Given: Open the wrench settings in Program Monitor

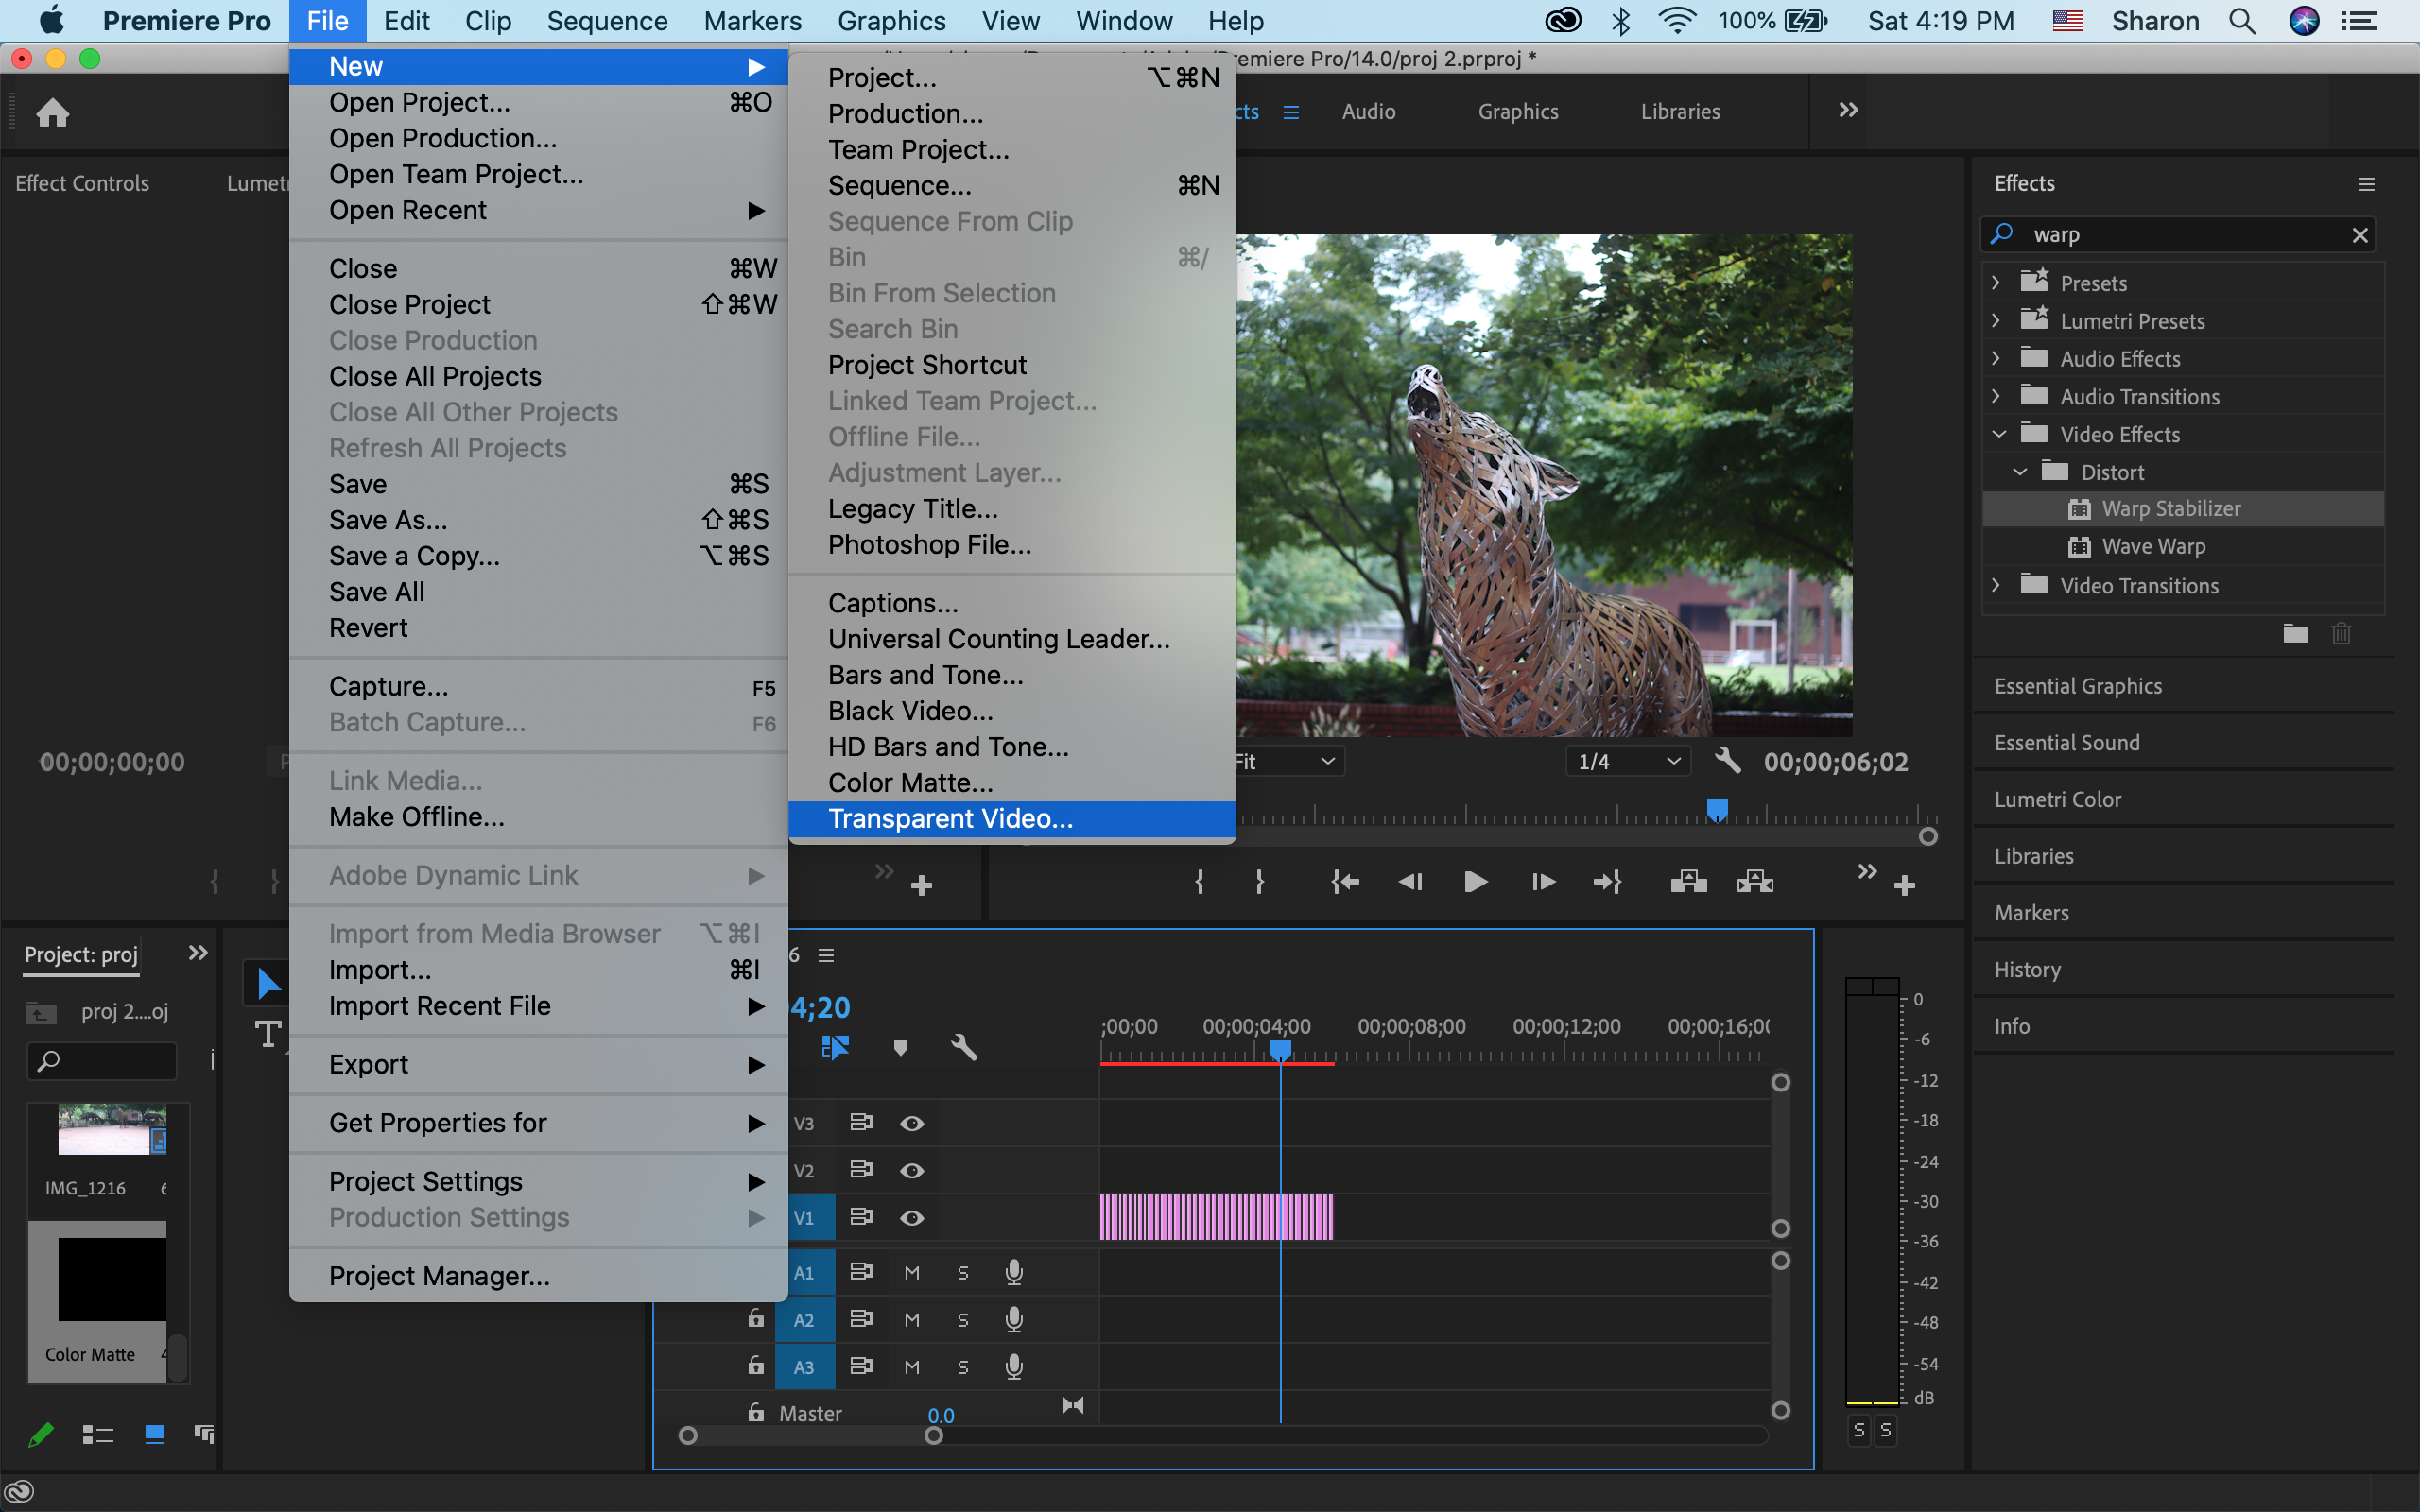Looking at the screenshot, I should [1727, 761].
